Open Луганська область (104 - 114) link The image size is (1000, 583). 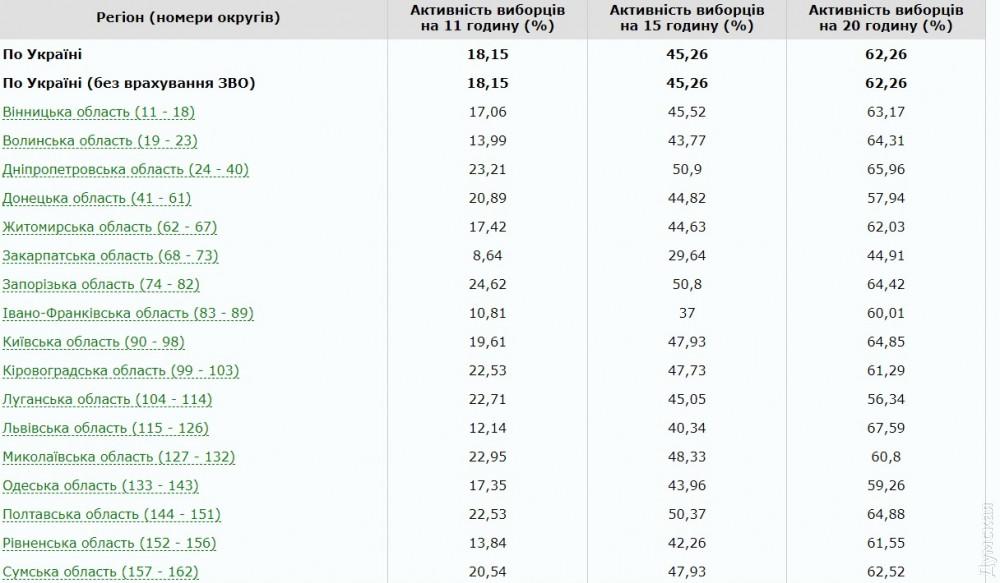(x=107, y=400)
